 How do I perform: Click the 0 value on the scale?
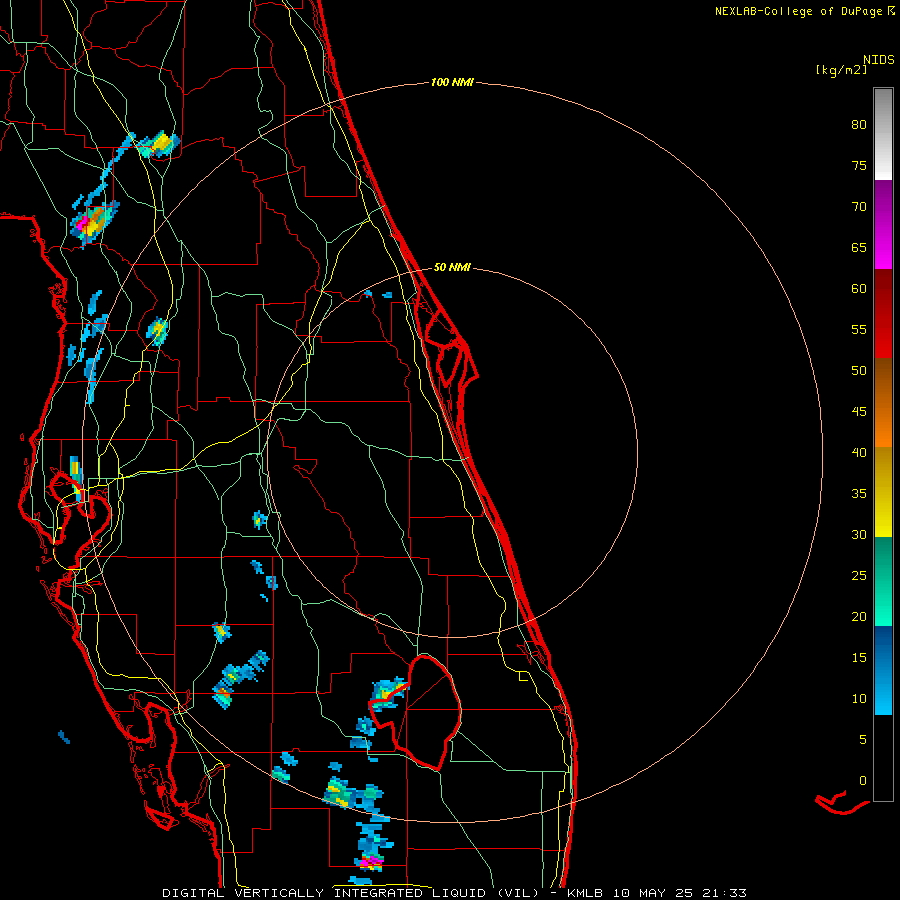[863, 781]
